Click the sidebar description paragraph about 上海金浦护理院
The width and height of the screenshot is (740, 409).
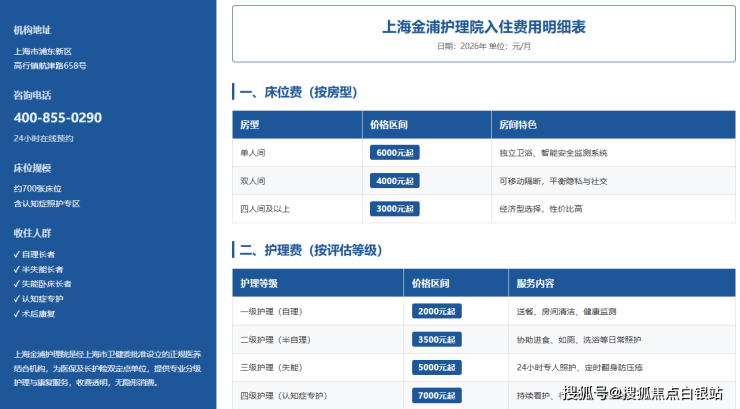click(108, 368)
